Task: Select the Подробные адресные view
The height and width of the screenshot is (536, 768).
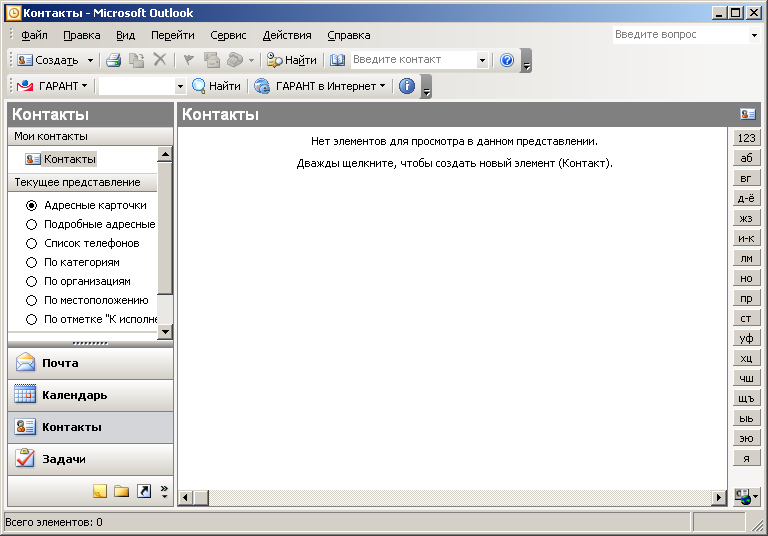Action: (91, 224)
